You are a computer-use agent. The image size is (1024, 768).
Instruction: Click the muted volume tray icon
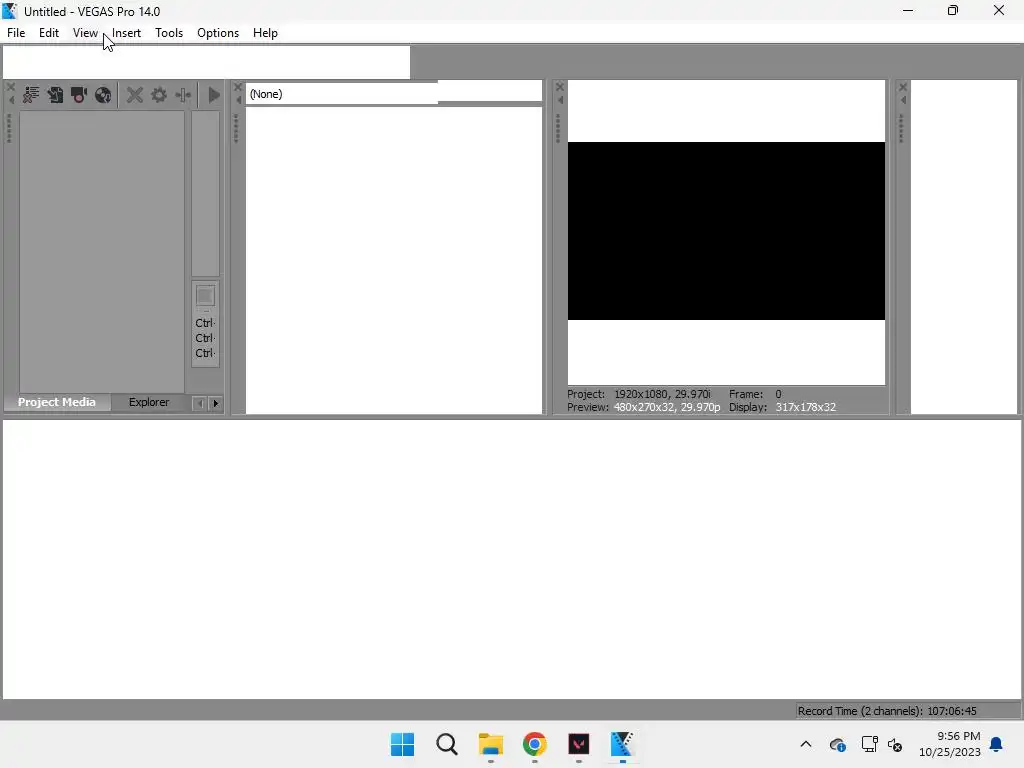pyautogui.click(x=895, y=744)
